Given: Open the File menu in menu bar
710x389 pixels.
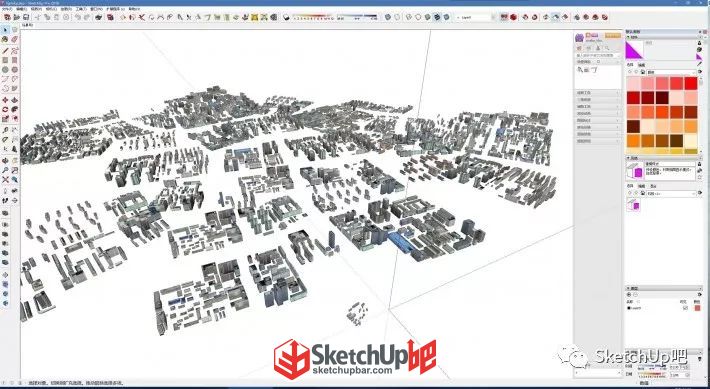Looking at the screenshot, I should [7, 9].
